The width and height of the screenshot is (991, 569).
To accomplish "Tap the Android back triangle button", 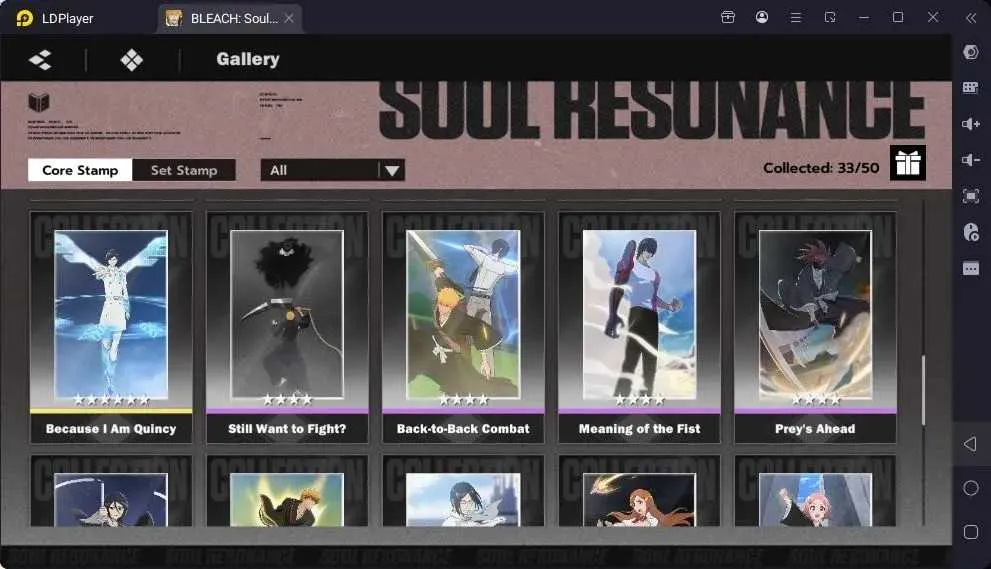I will point(970,444).
